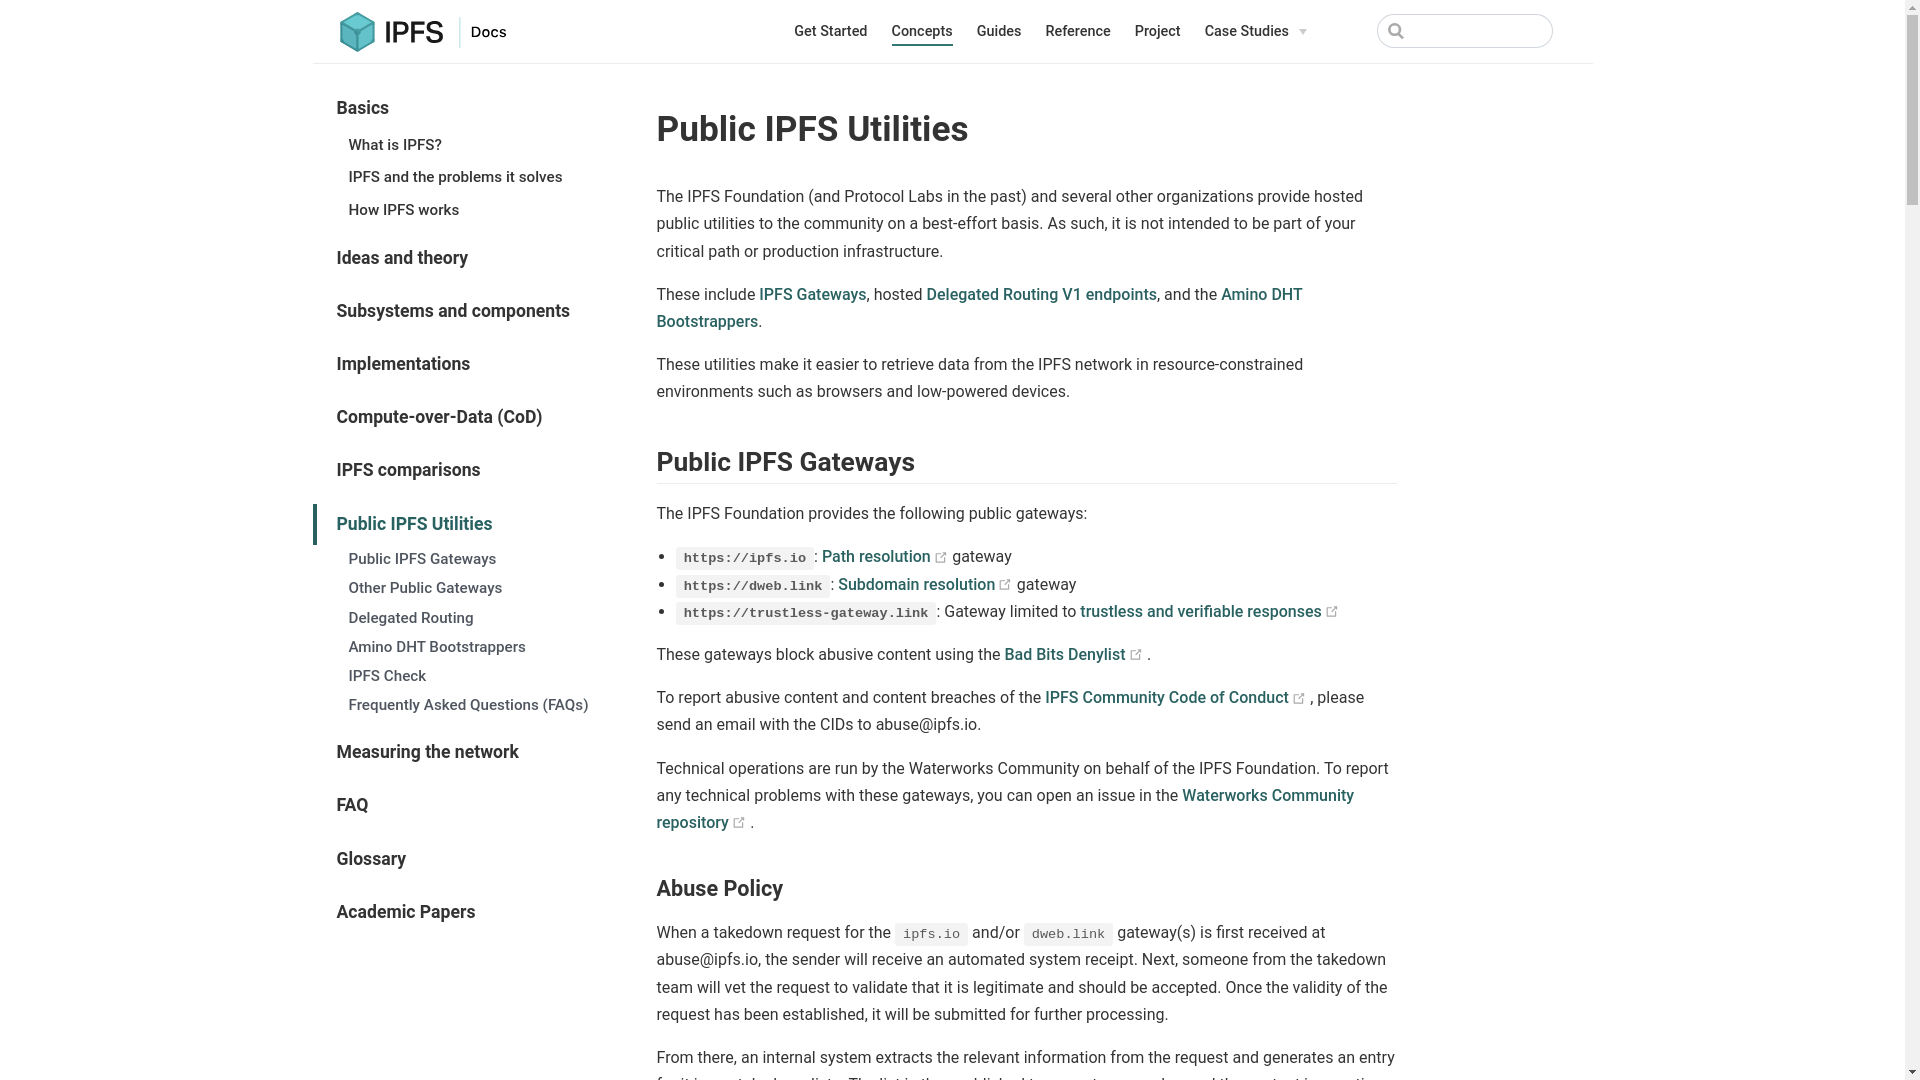Open the Project nav item
Screen dimensions: 1920x1080
(1157, 31)
